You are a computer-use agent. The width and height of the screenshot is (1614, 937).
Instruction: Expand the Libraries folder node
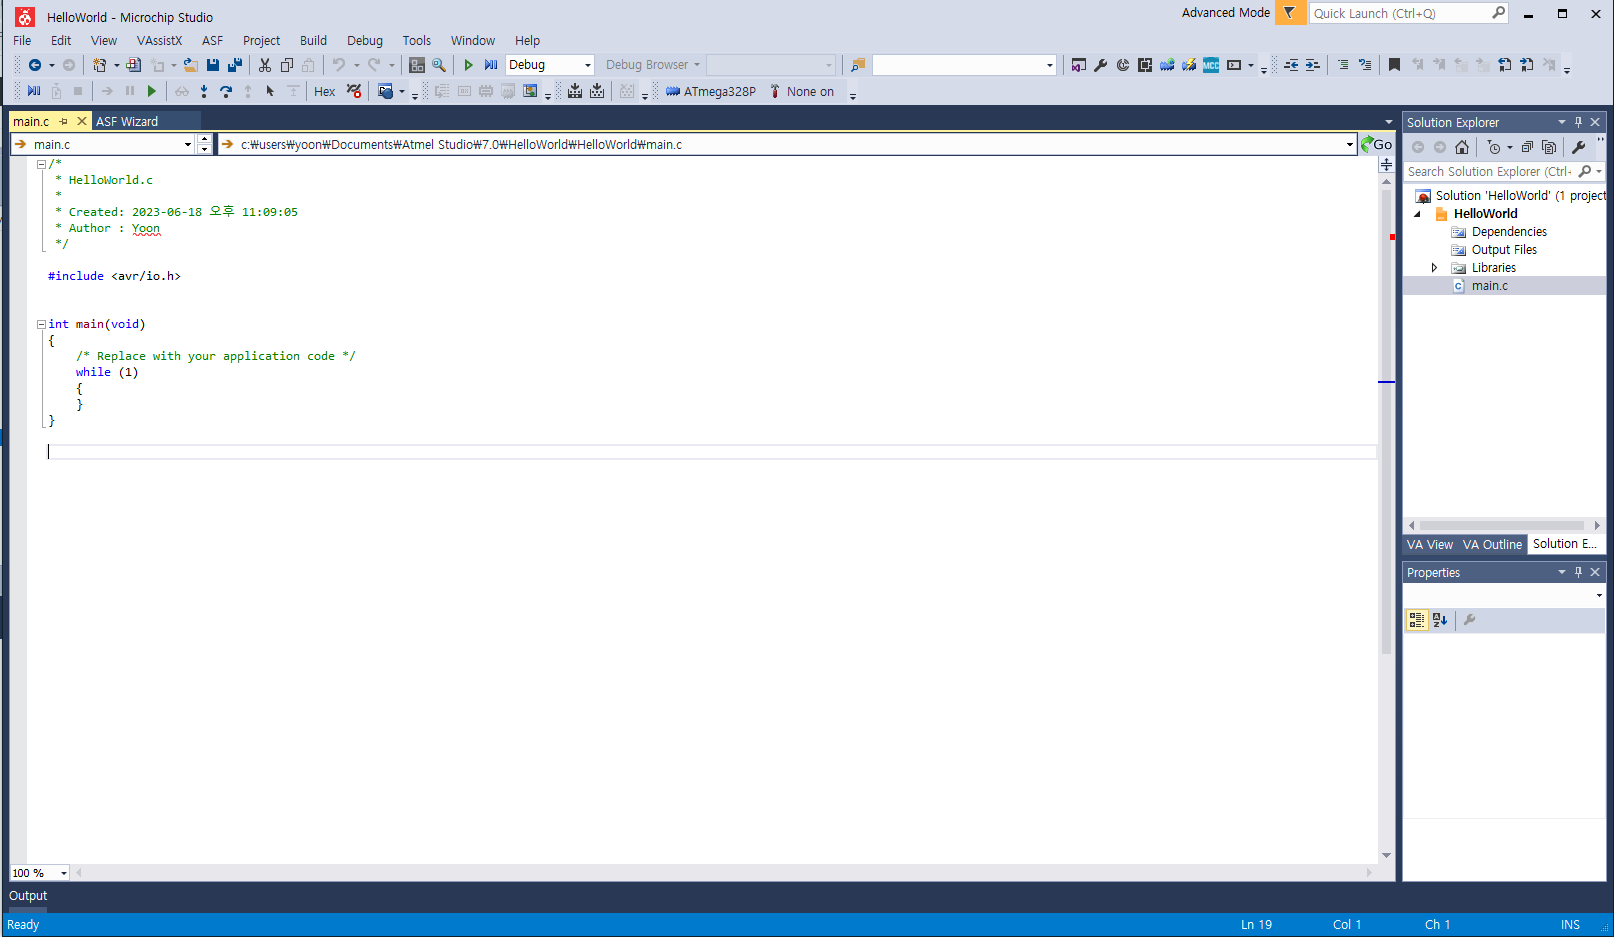pos(1434,268)
